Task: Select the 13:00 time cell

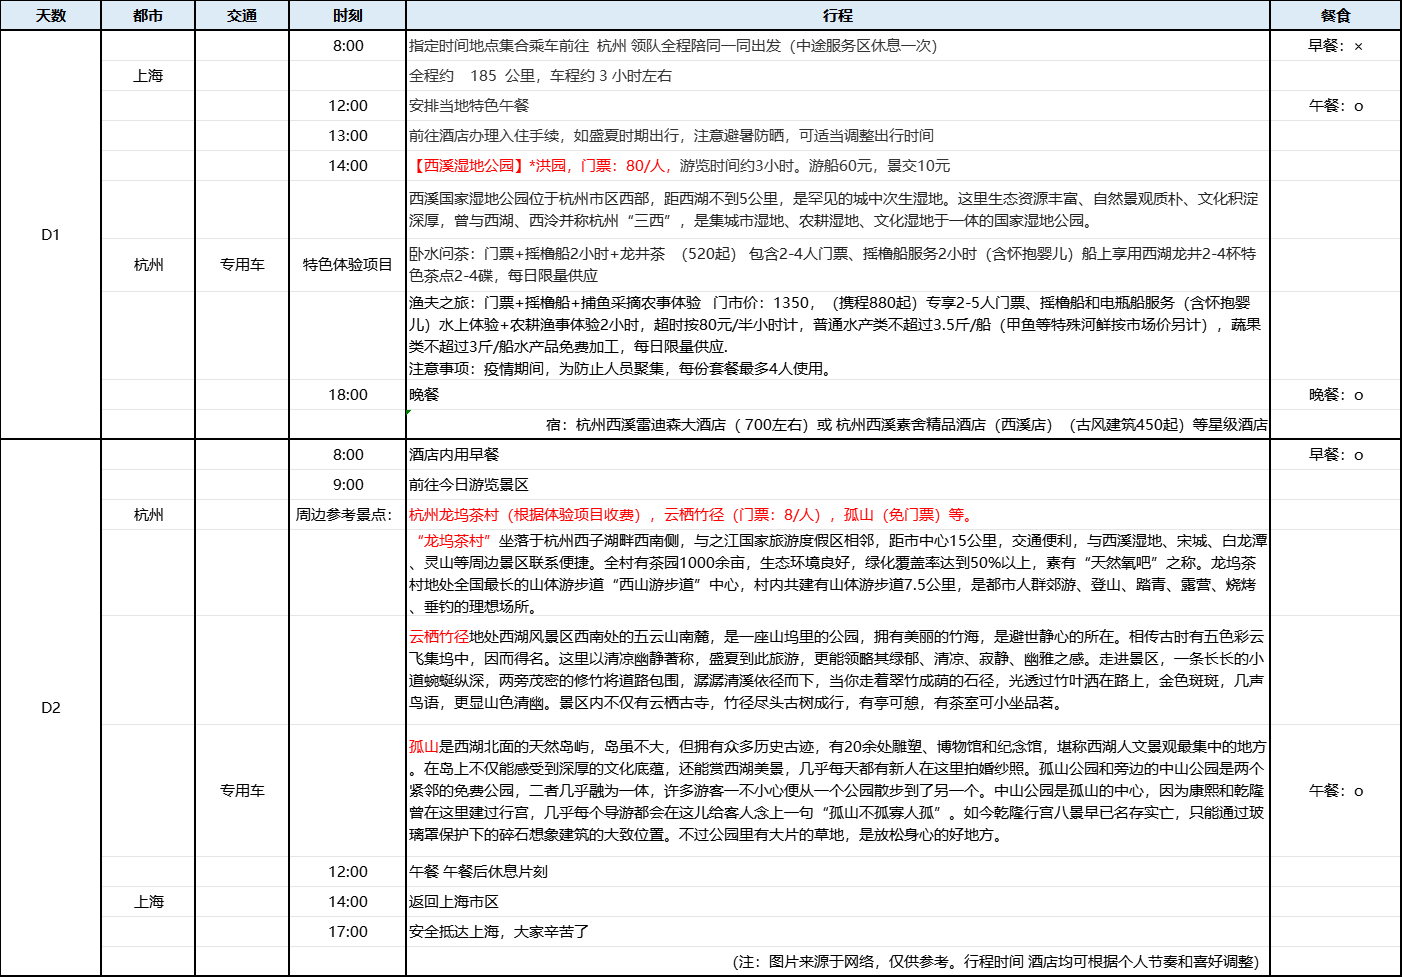Action: pos(347,136)
